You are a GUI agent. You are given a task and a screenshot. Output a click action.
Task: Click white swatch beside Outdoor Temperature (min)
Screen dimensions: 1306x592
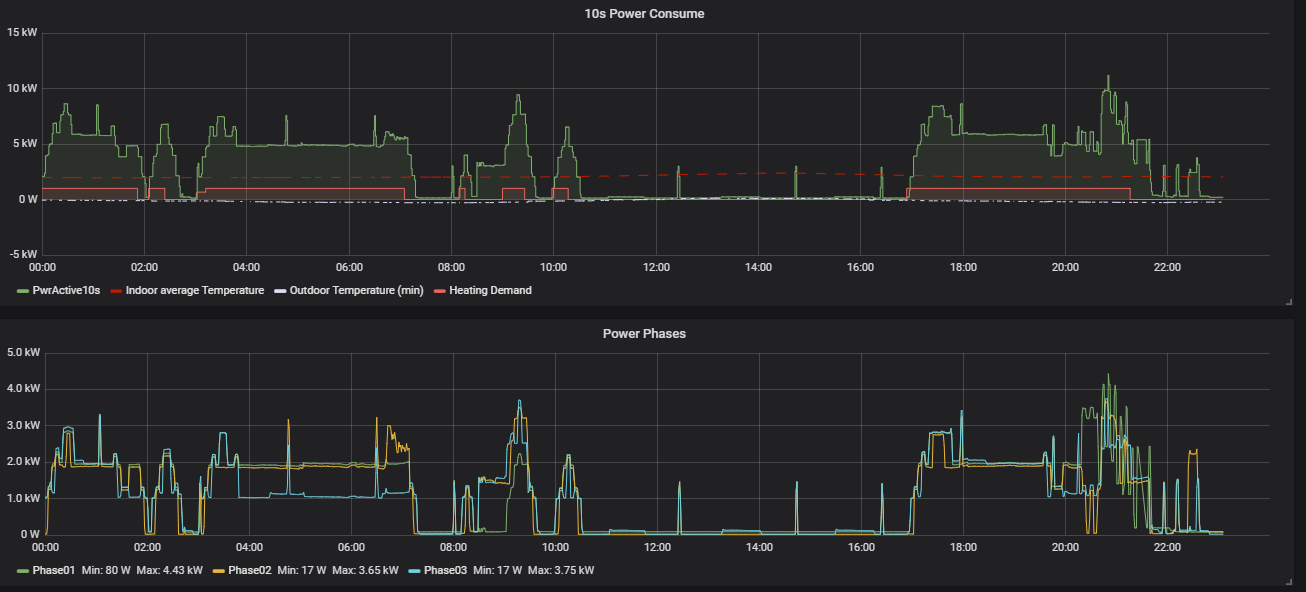coord(280,291)
